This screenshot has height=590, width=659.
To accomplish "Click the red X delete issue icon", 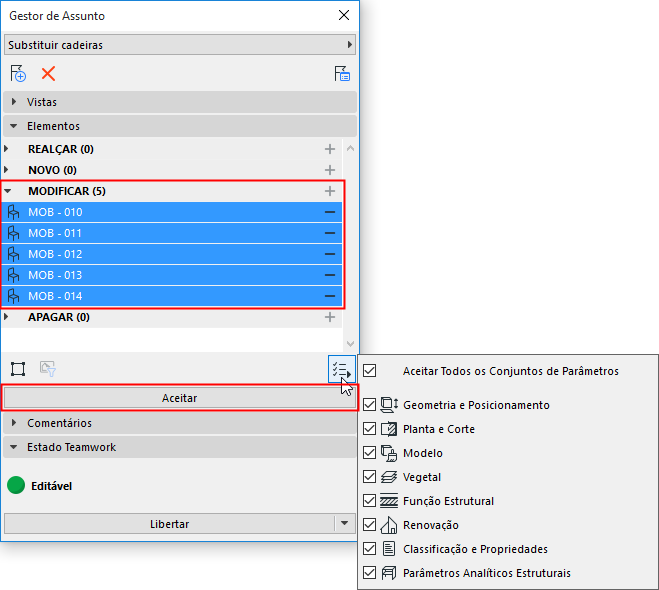I will (x=48, y=74).
